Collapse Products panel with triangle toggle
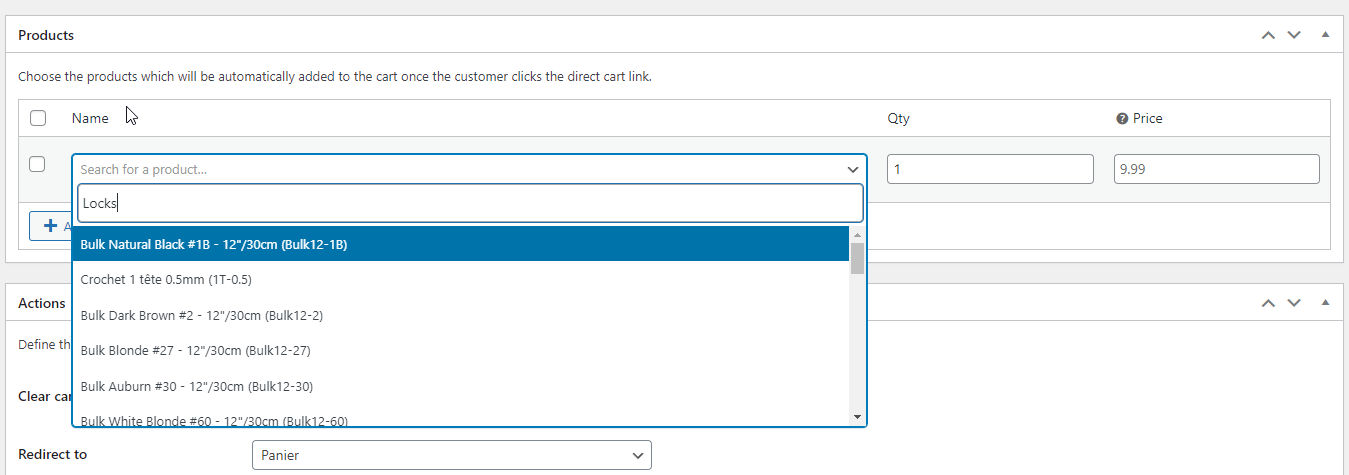This screenshot has height=475, width=1349. [x=1325, y=35]
